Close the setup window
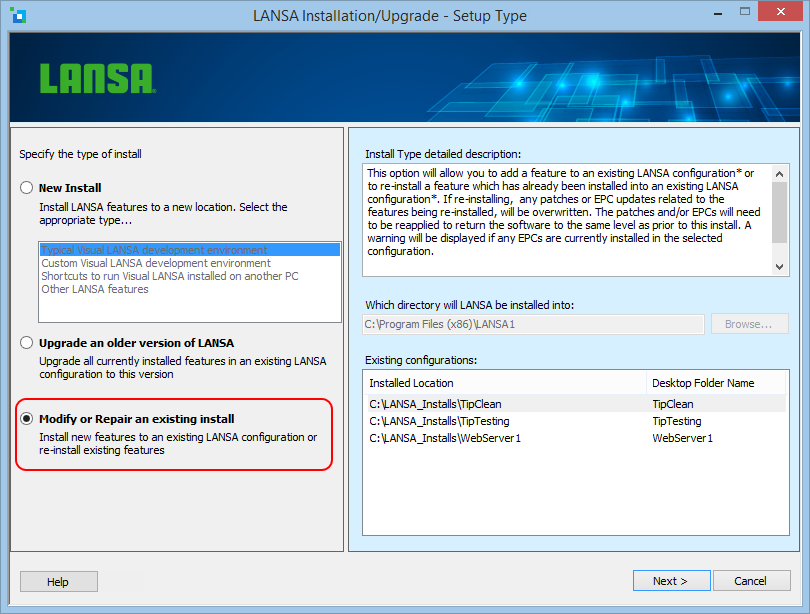810x614 pixels. [781, 11]
